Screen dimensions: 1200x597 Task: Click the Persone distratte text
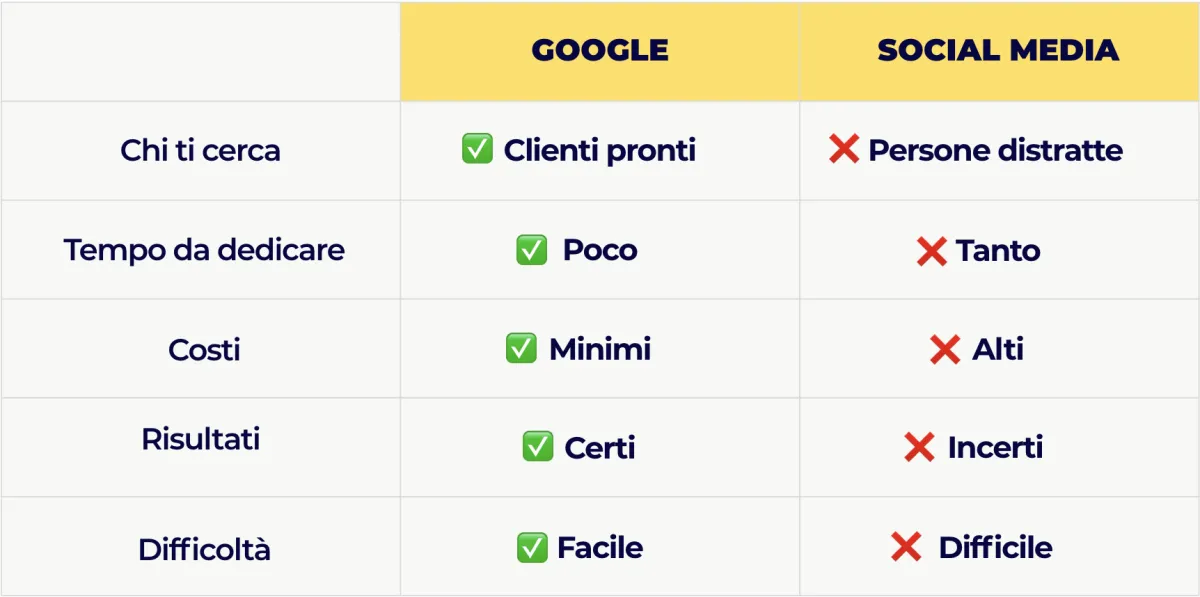995,151
